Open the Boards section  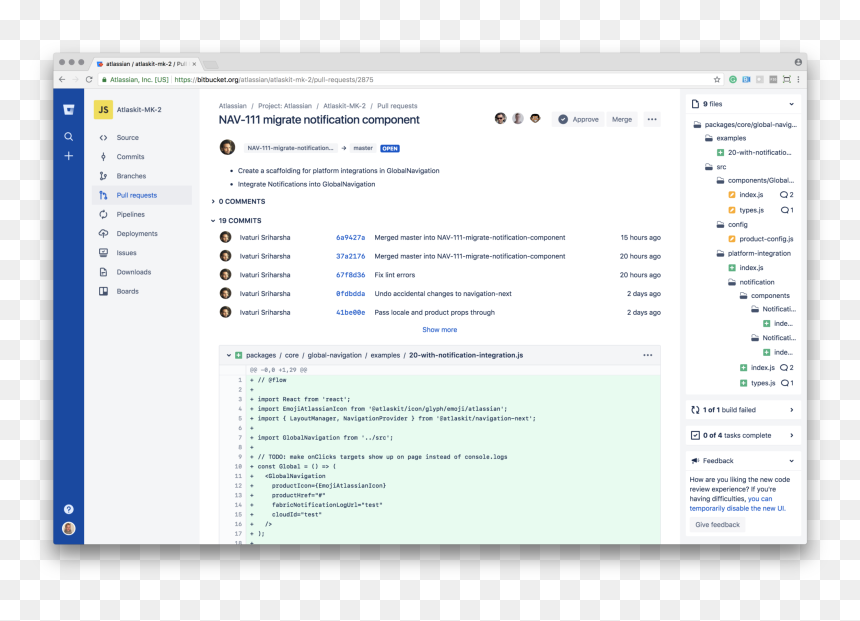143,291
